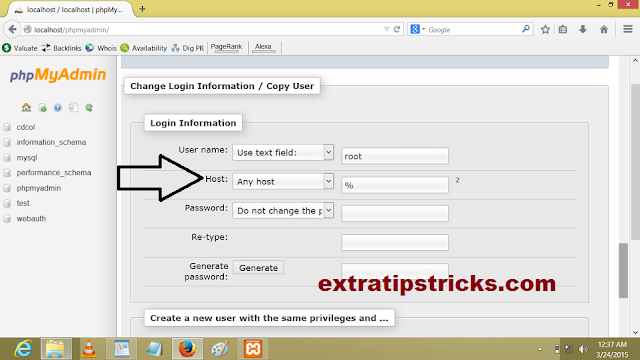Click the User name text field containing root

pos(395,156)
